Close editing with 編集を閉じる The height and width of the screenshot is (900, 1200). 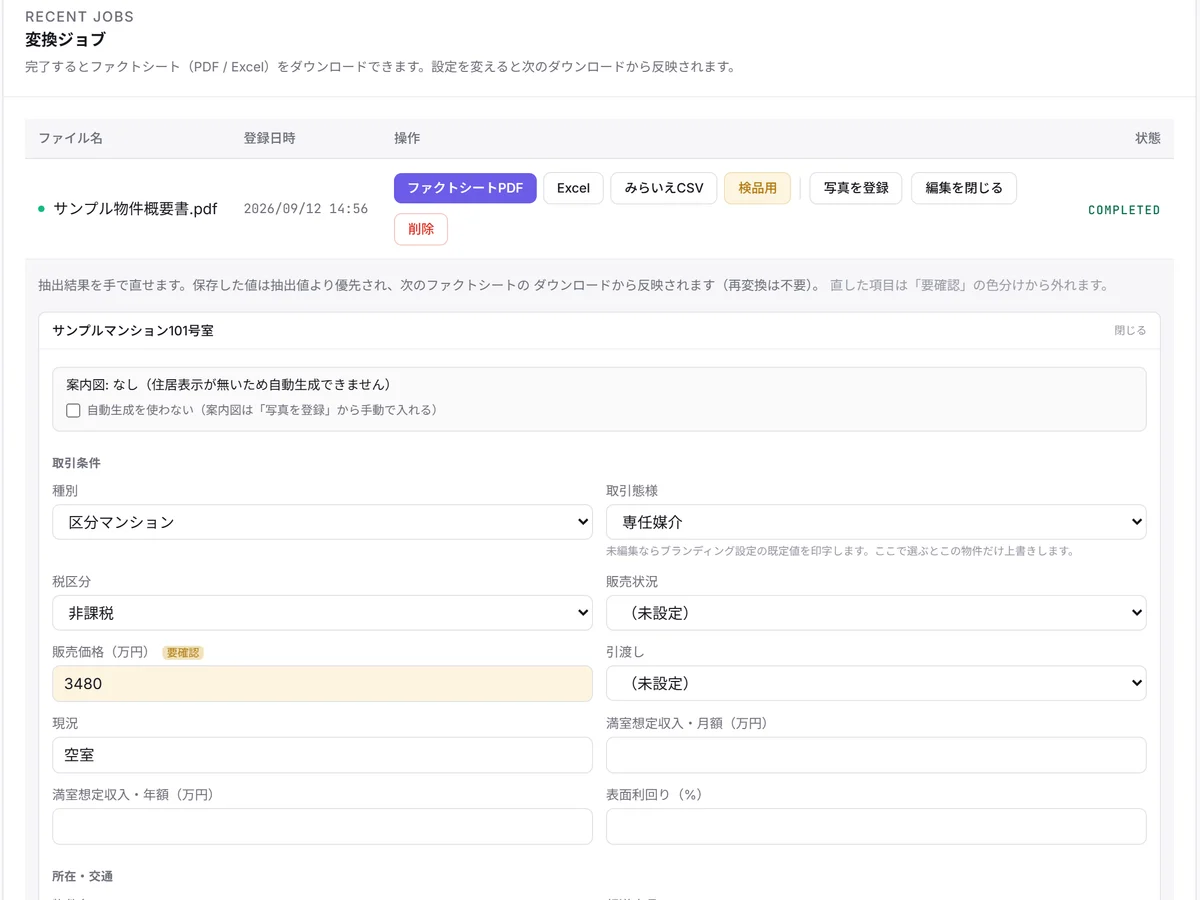pos(964,188)
